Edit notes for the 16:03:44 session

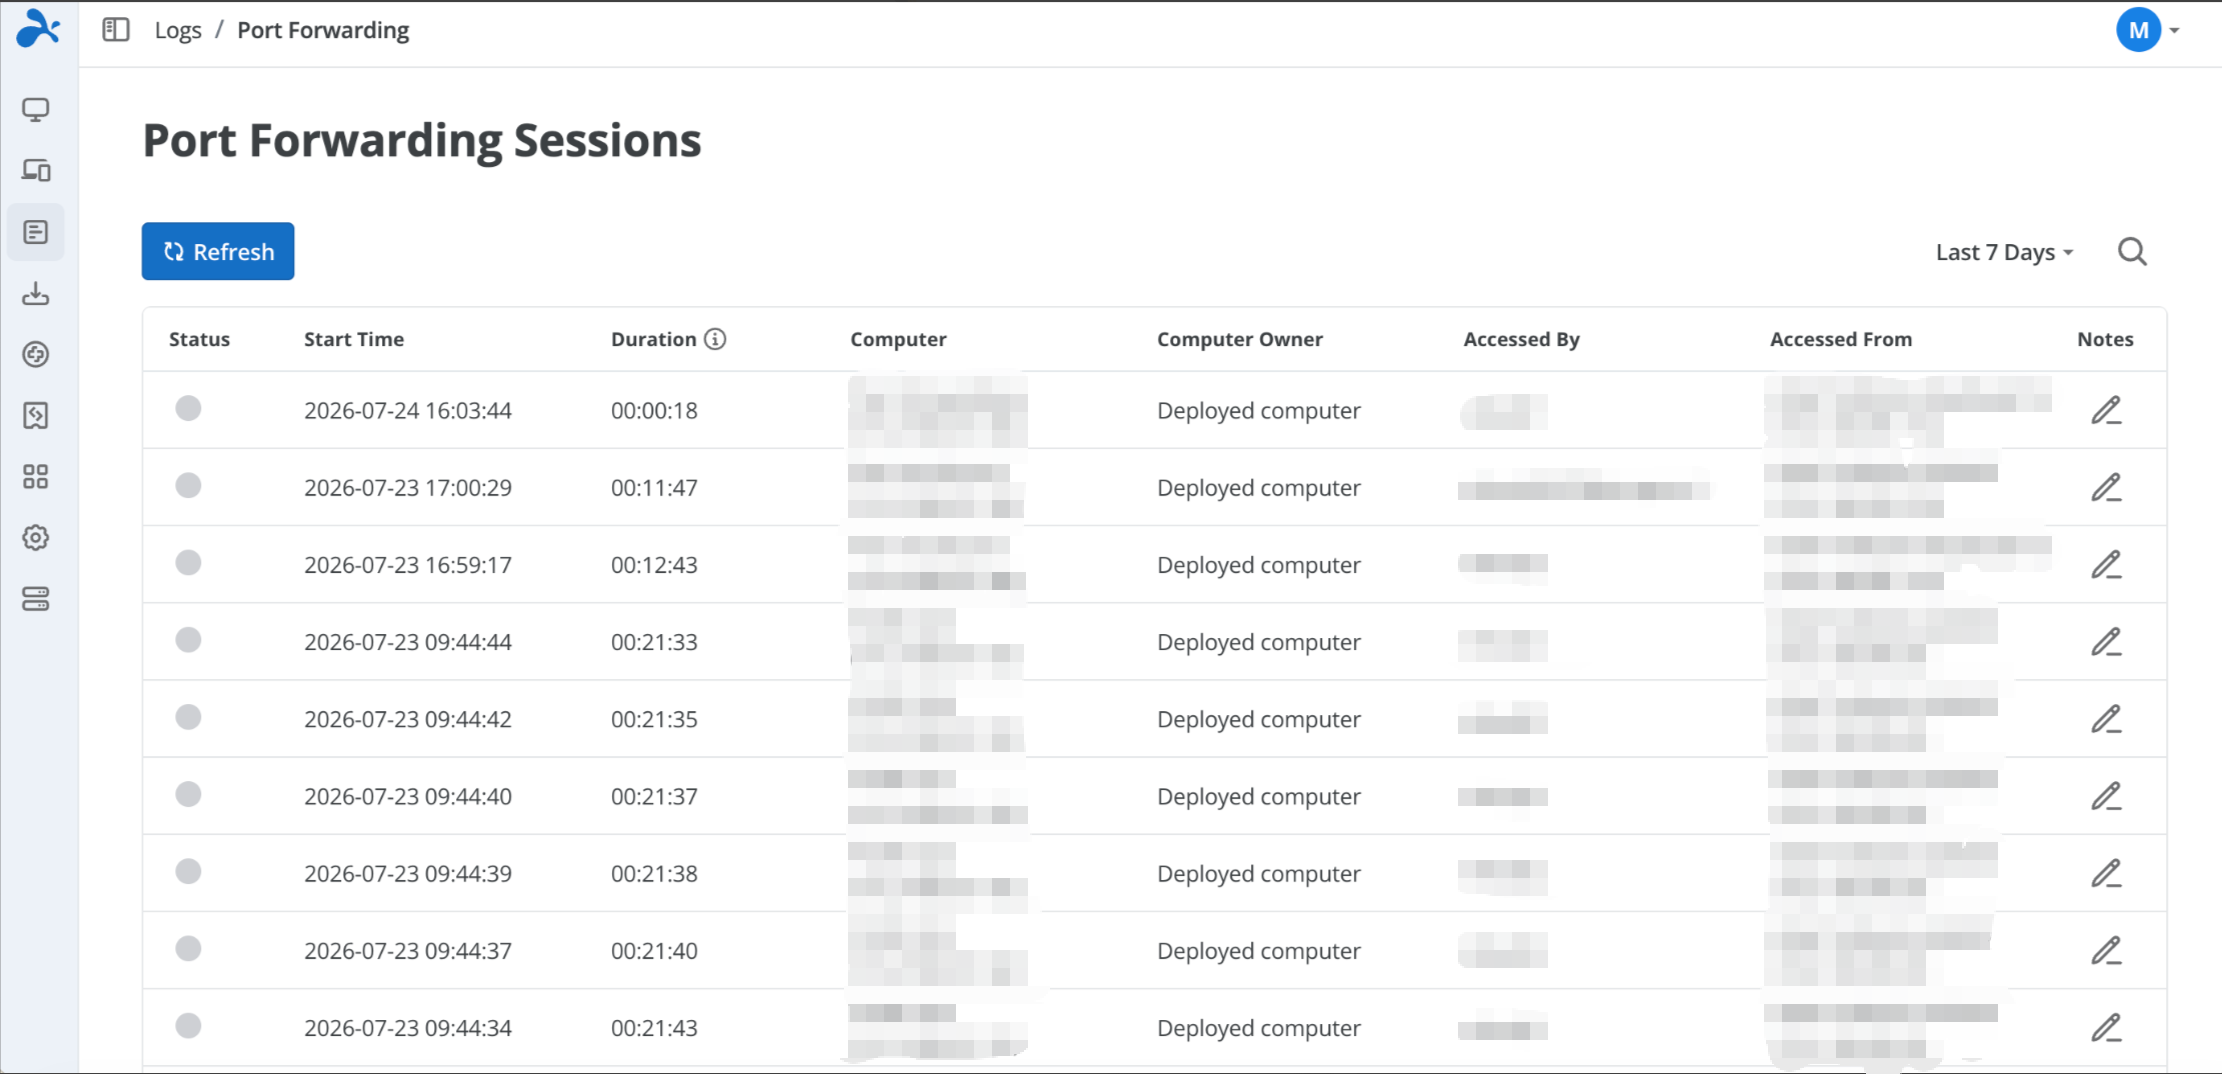pos(2106,411)
